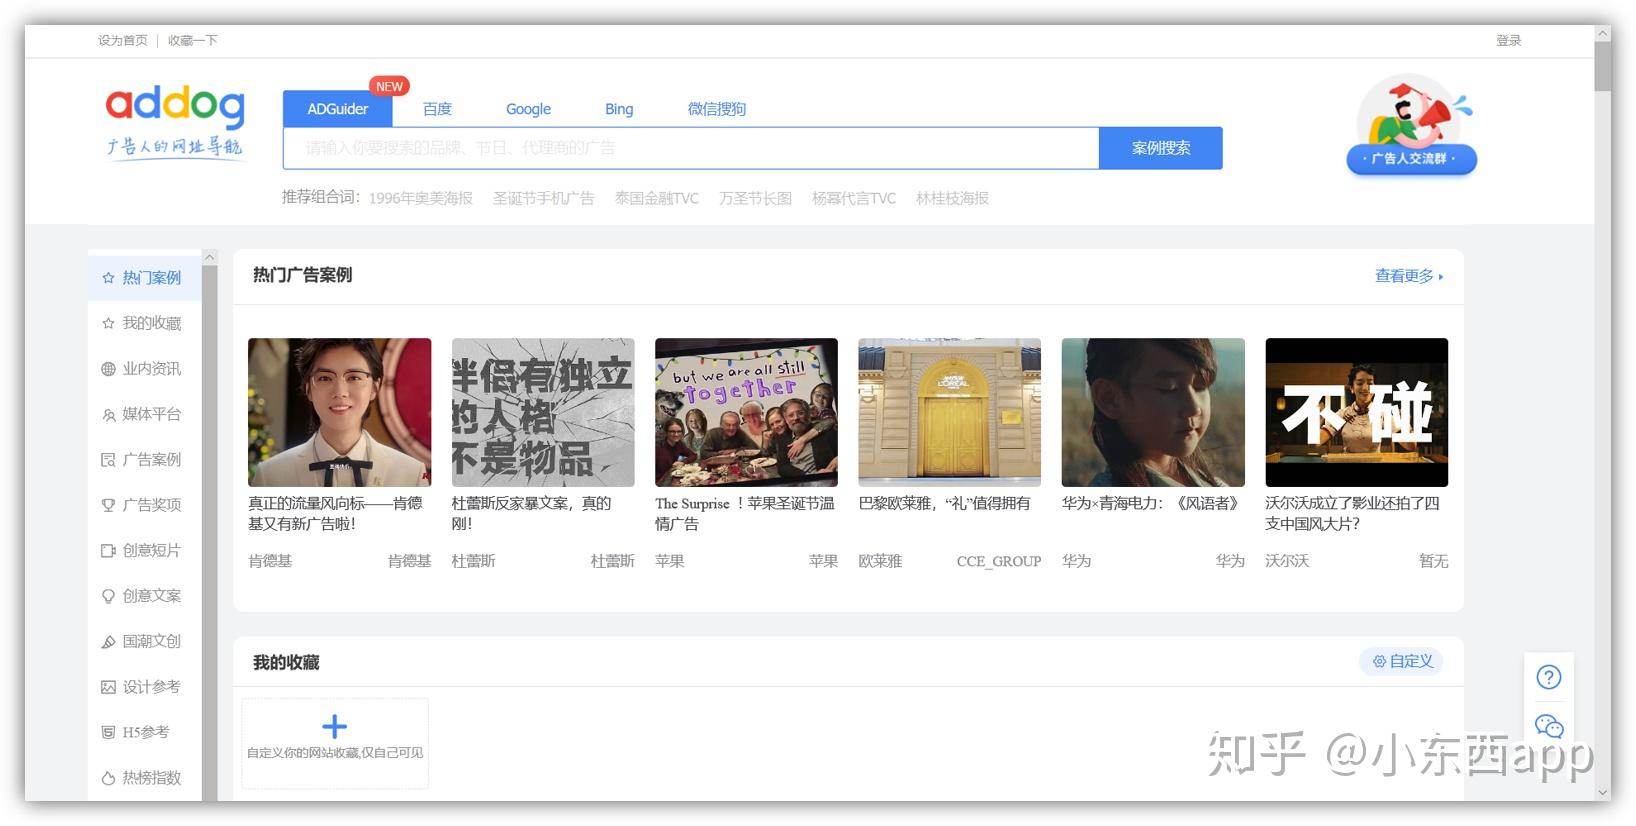Click the 广告奖项 trophy icon
Viewport: 1636px width, 826px height.
tap(108, 505)
